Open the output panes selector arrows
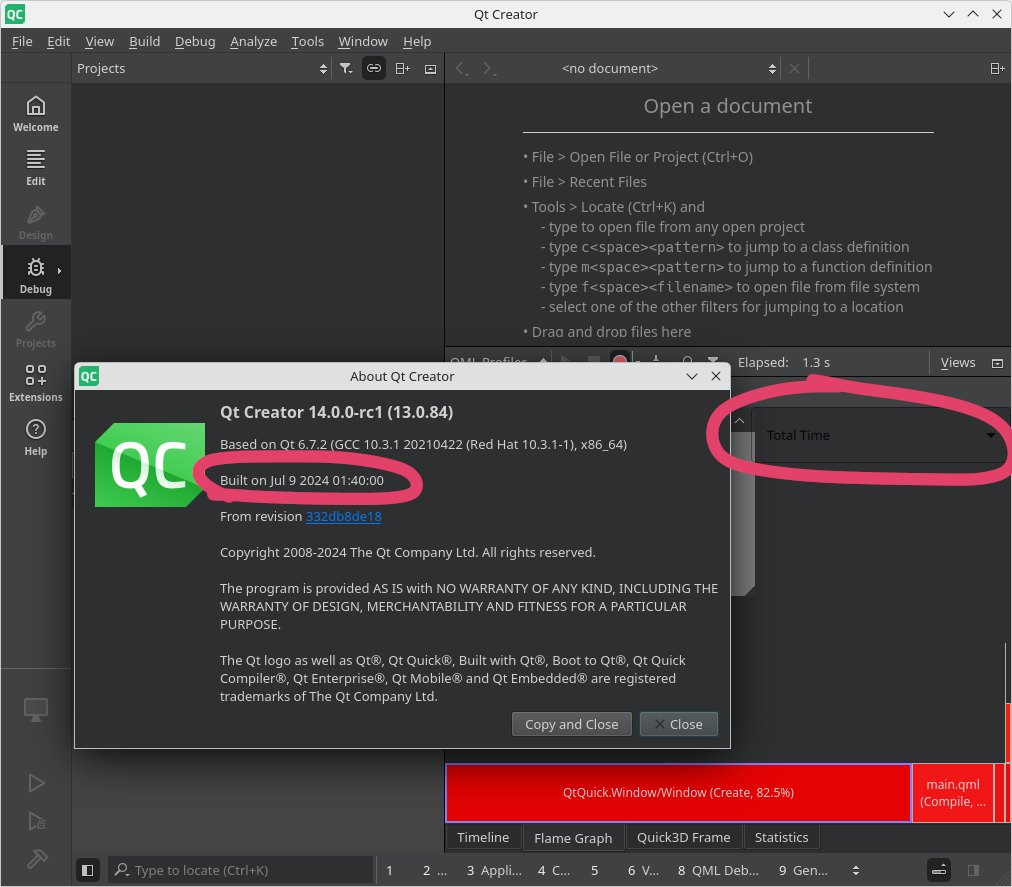Viewport: 1012px width, 887px height. tap(856, 870)
